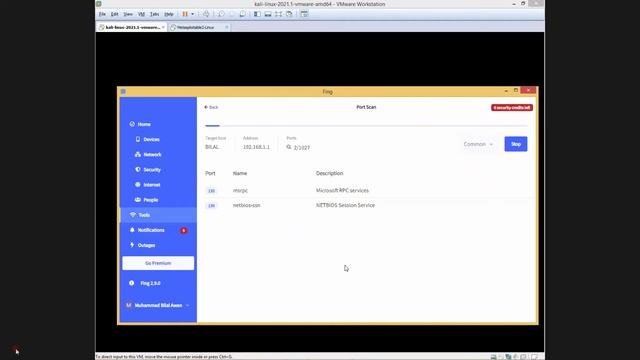Pause the virtual machine from VMware toolbar
The height and width of the screenshot is (360, 640).
[x=185, y=14]
